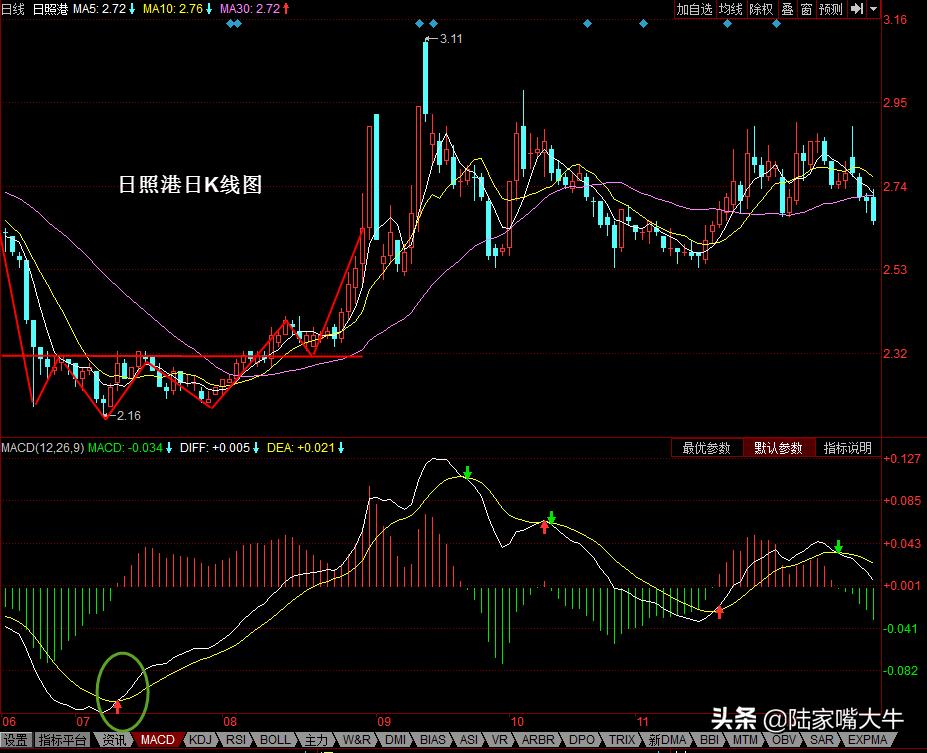Click the next-page arrow in toolbar

(x=858, y=10)
